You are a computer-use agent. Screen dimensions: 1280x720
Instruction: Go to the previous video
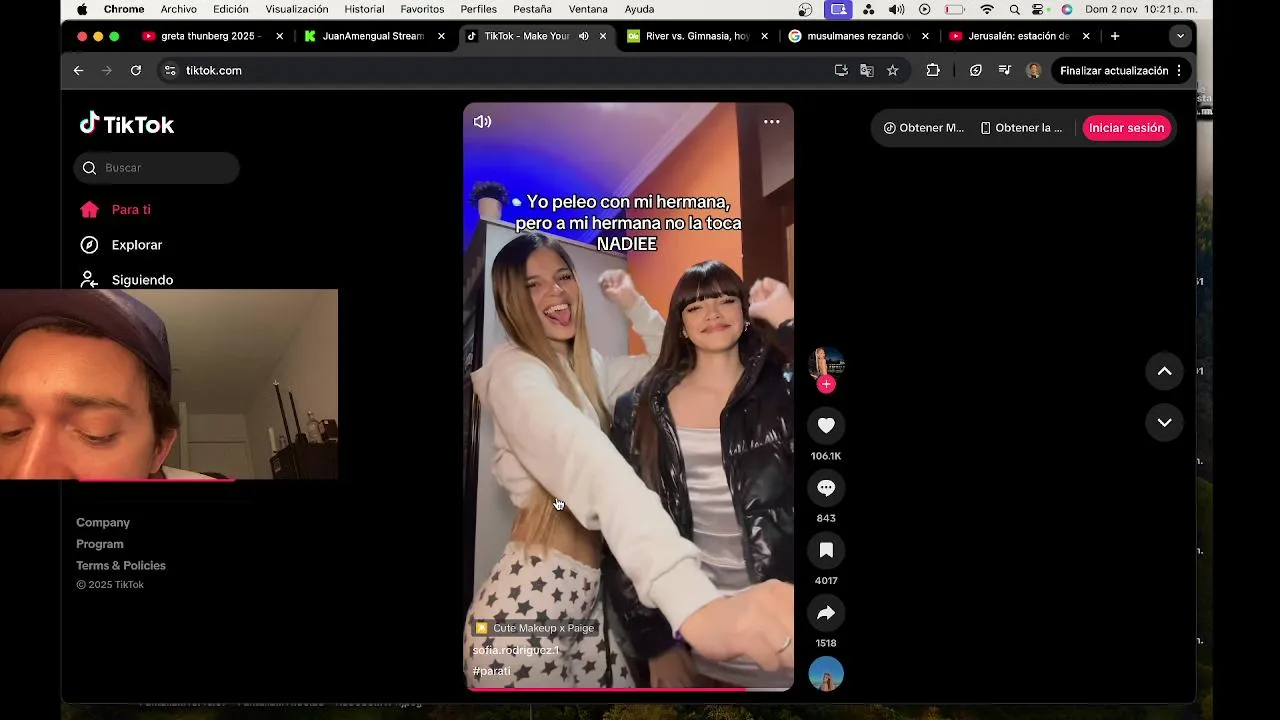pyautogui.click(x=1164, y=371)
